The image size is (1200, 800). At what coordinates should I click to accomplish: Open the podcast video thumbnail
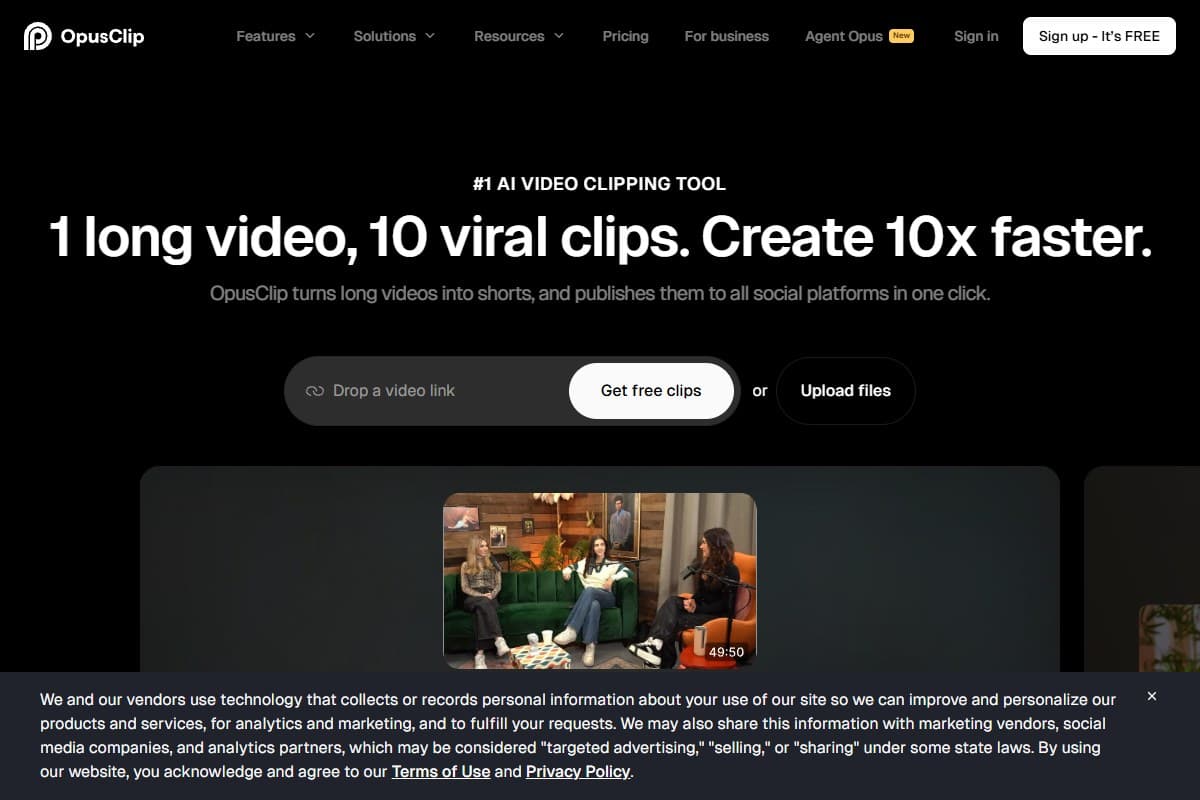[x=600, y=581]
